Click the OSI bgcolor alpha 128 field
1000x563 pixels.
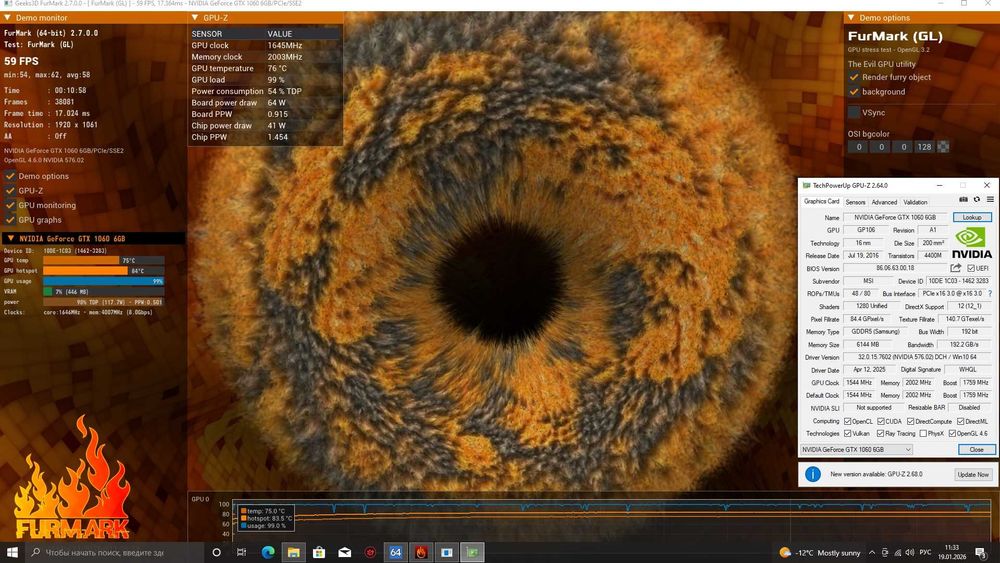click(924, 147)
